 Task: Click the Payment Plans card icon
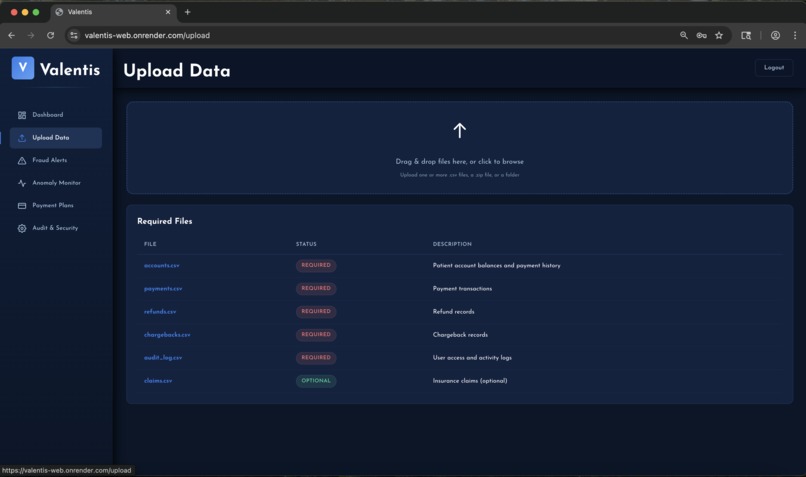22,206
